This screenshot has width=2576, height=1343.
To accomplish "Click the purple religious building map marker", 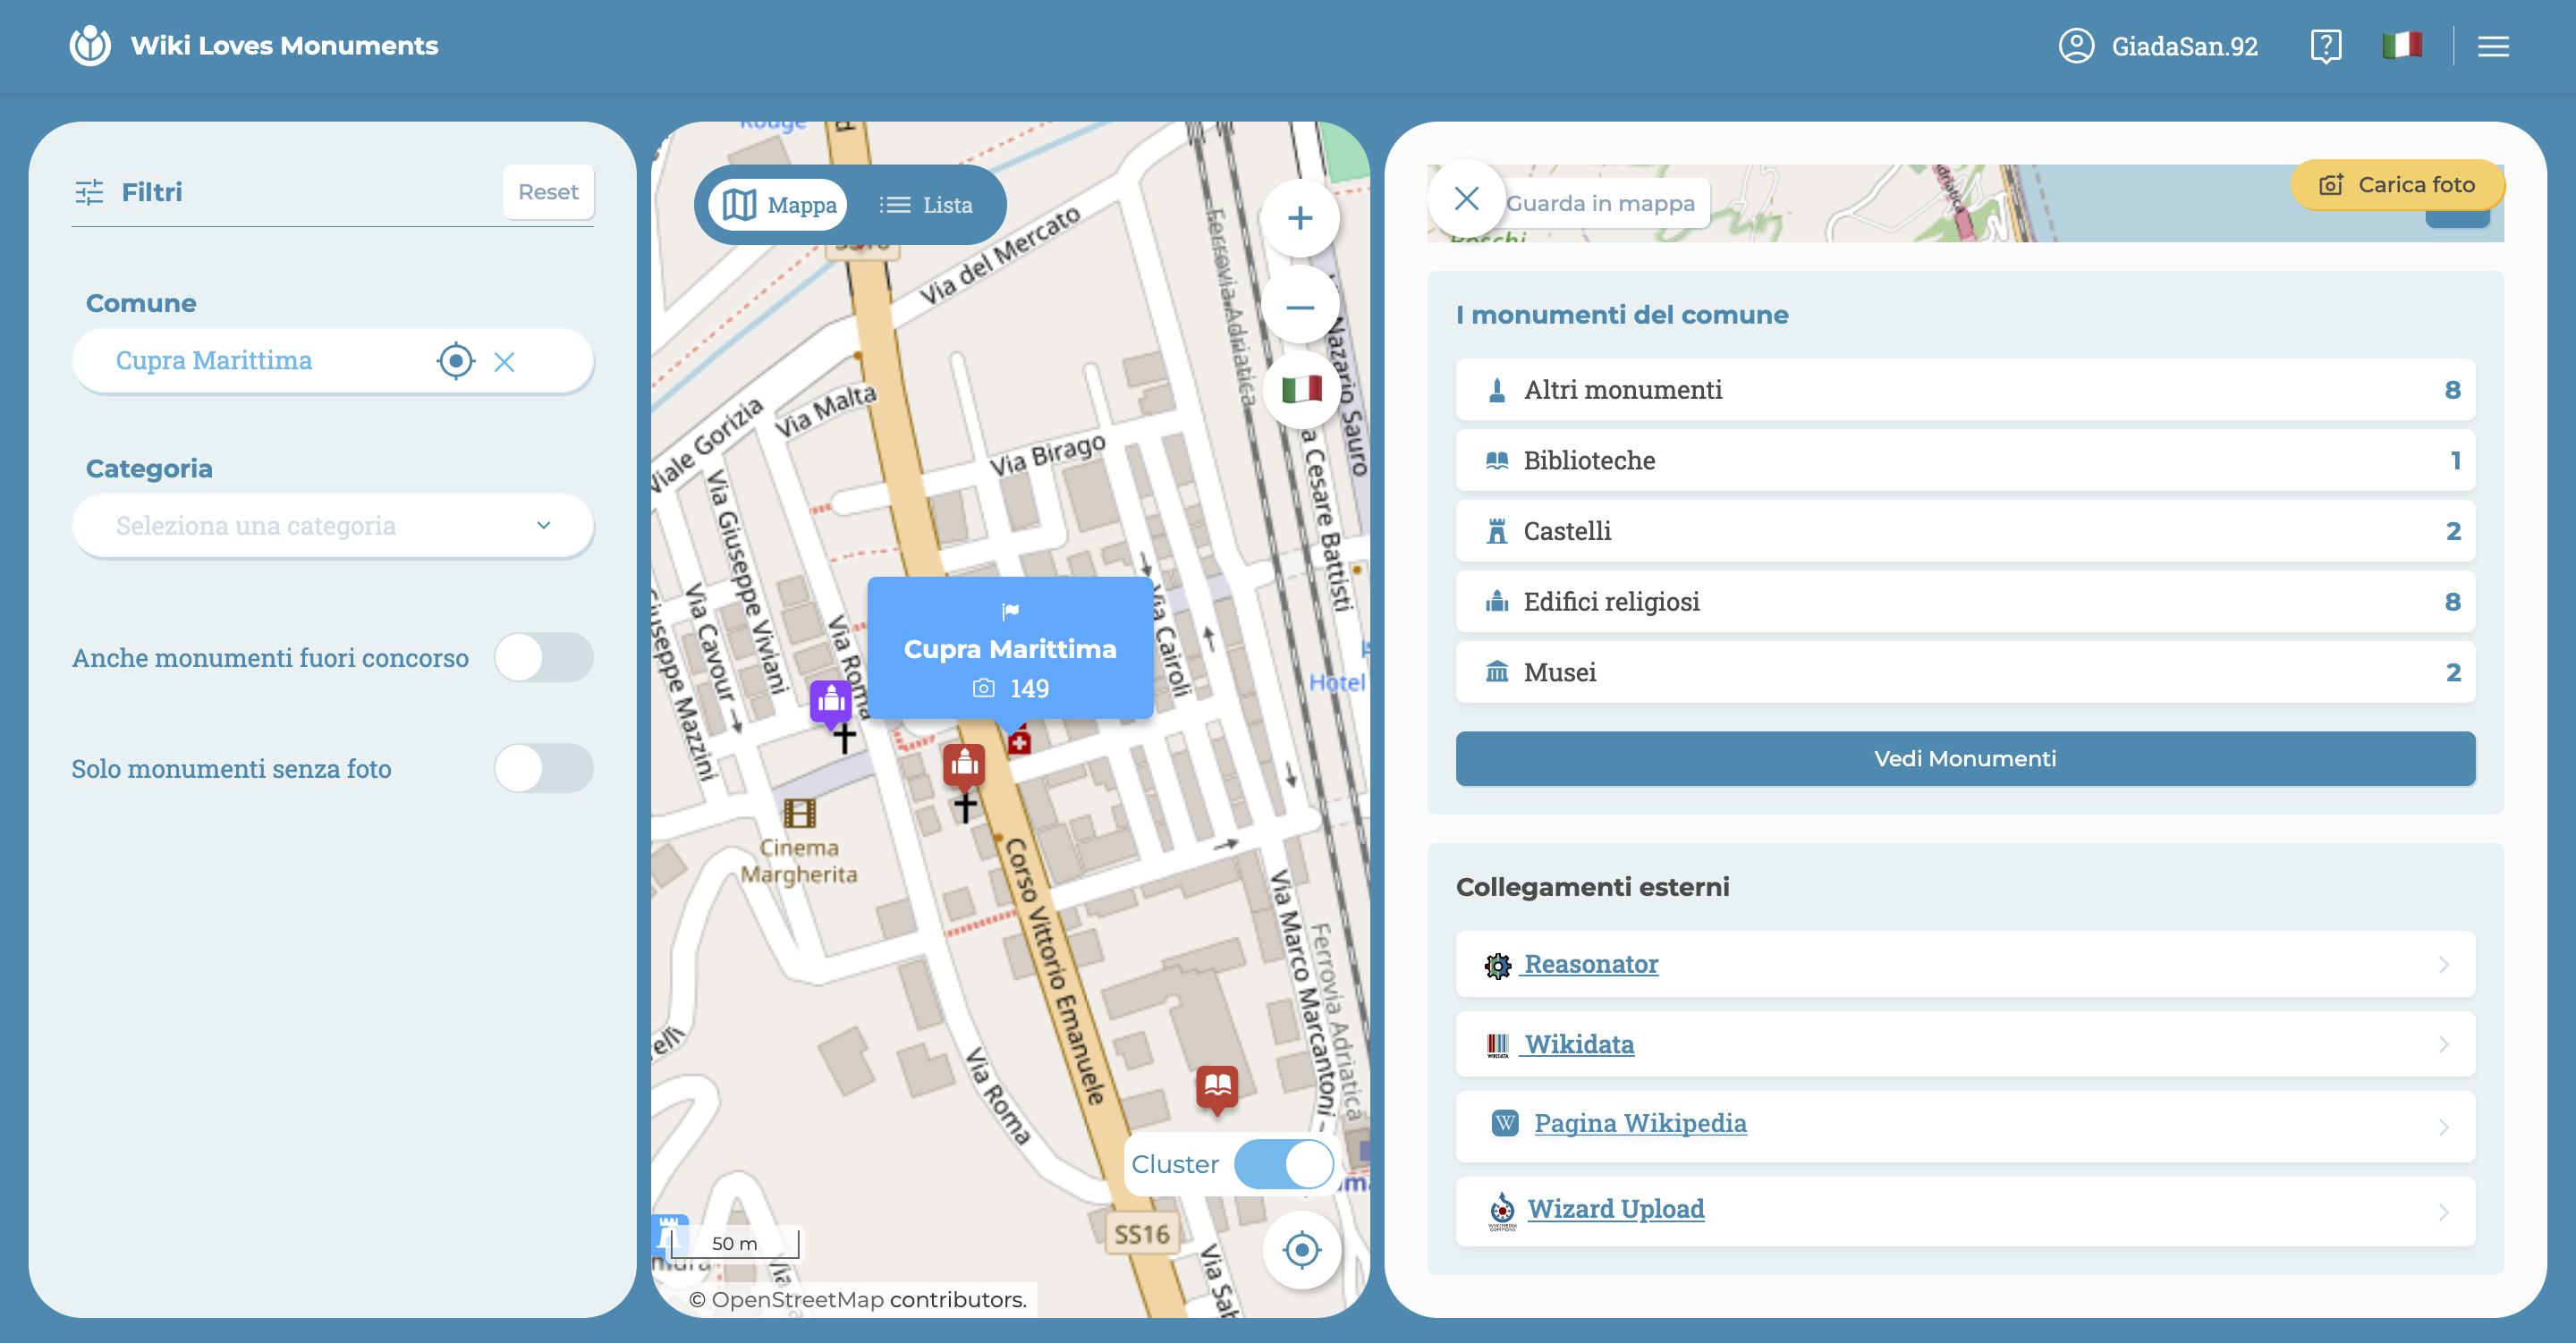I will click(830, 701).
